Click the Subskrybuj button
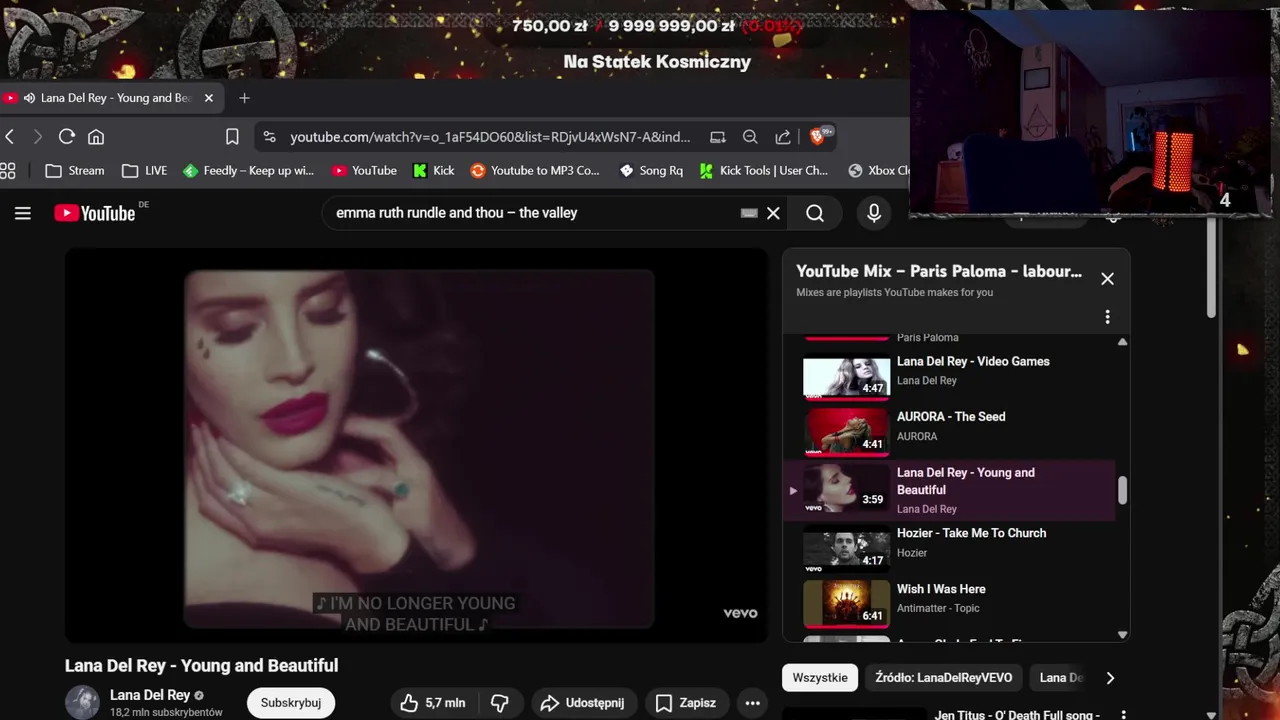Screen dimensions: 1280x720 tap(291, 703)
